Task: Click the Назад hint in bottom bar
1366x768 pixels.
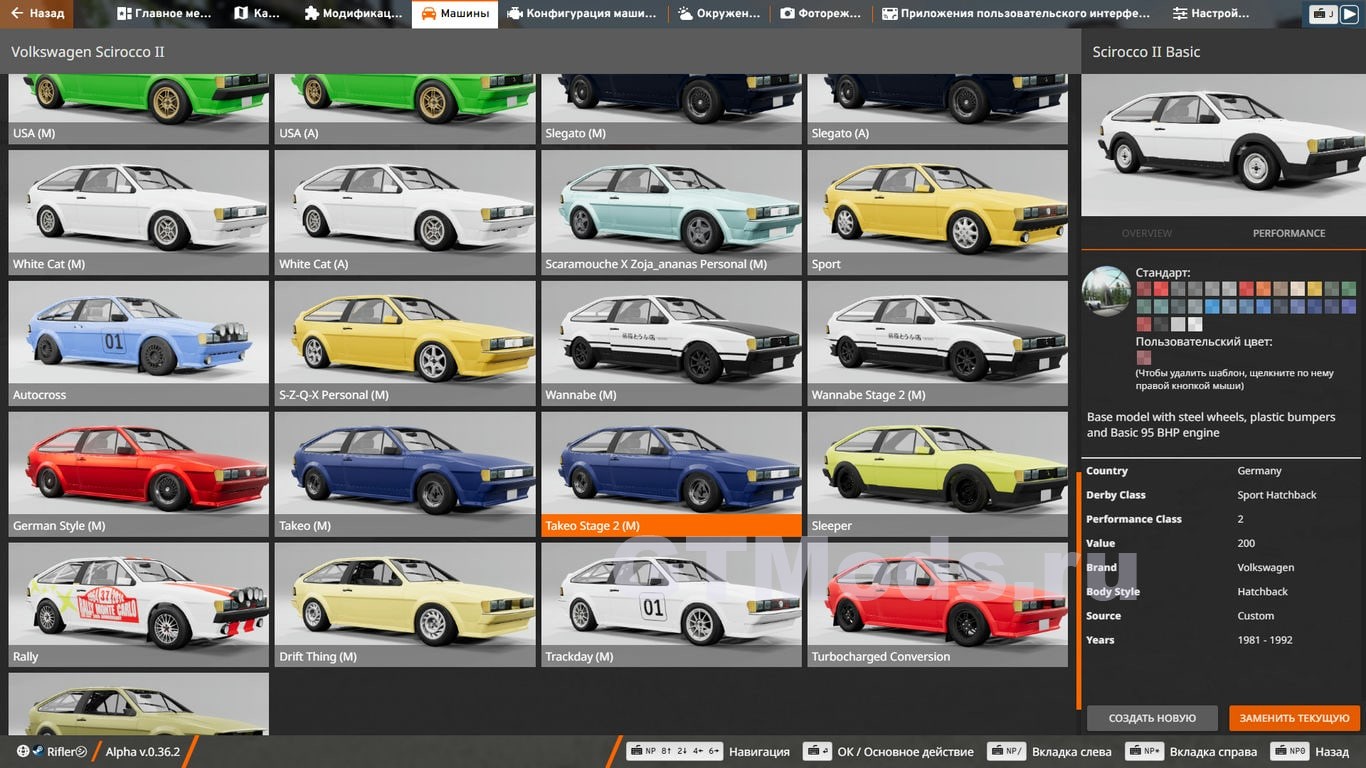Action: (1309, 751)
